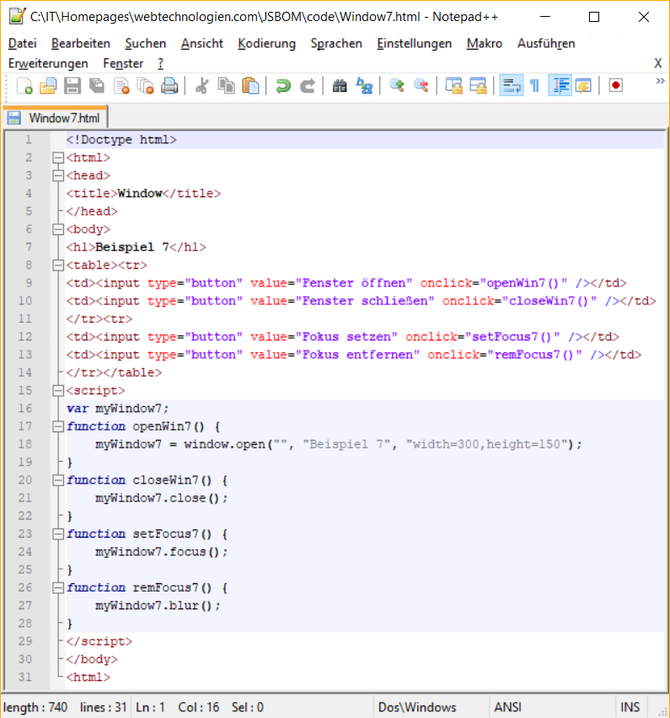Click the user-defined language toolbar icon
Viewport: 670px width, 718px height.
(x=583, y=86)
